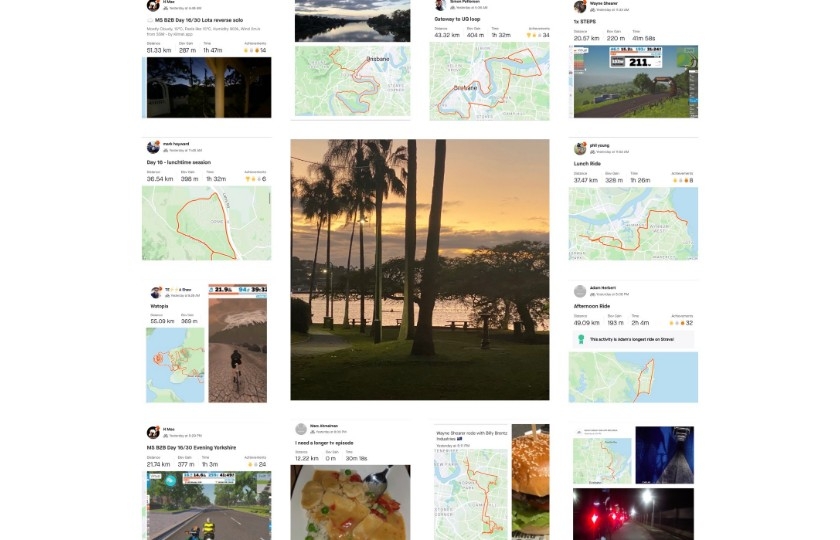This screenshot has height=540, width=840.
Task: Click the green longest-ride medal icon
Action: coord(581,339)
